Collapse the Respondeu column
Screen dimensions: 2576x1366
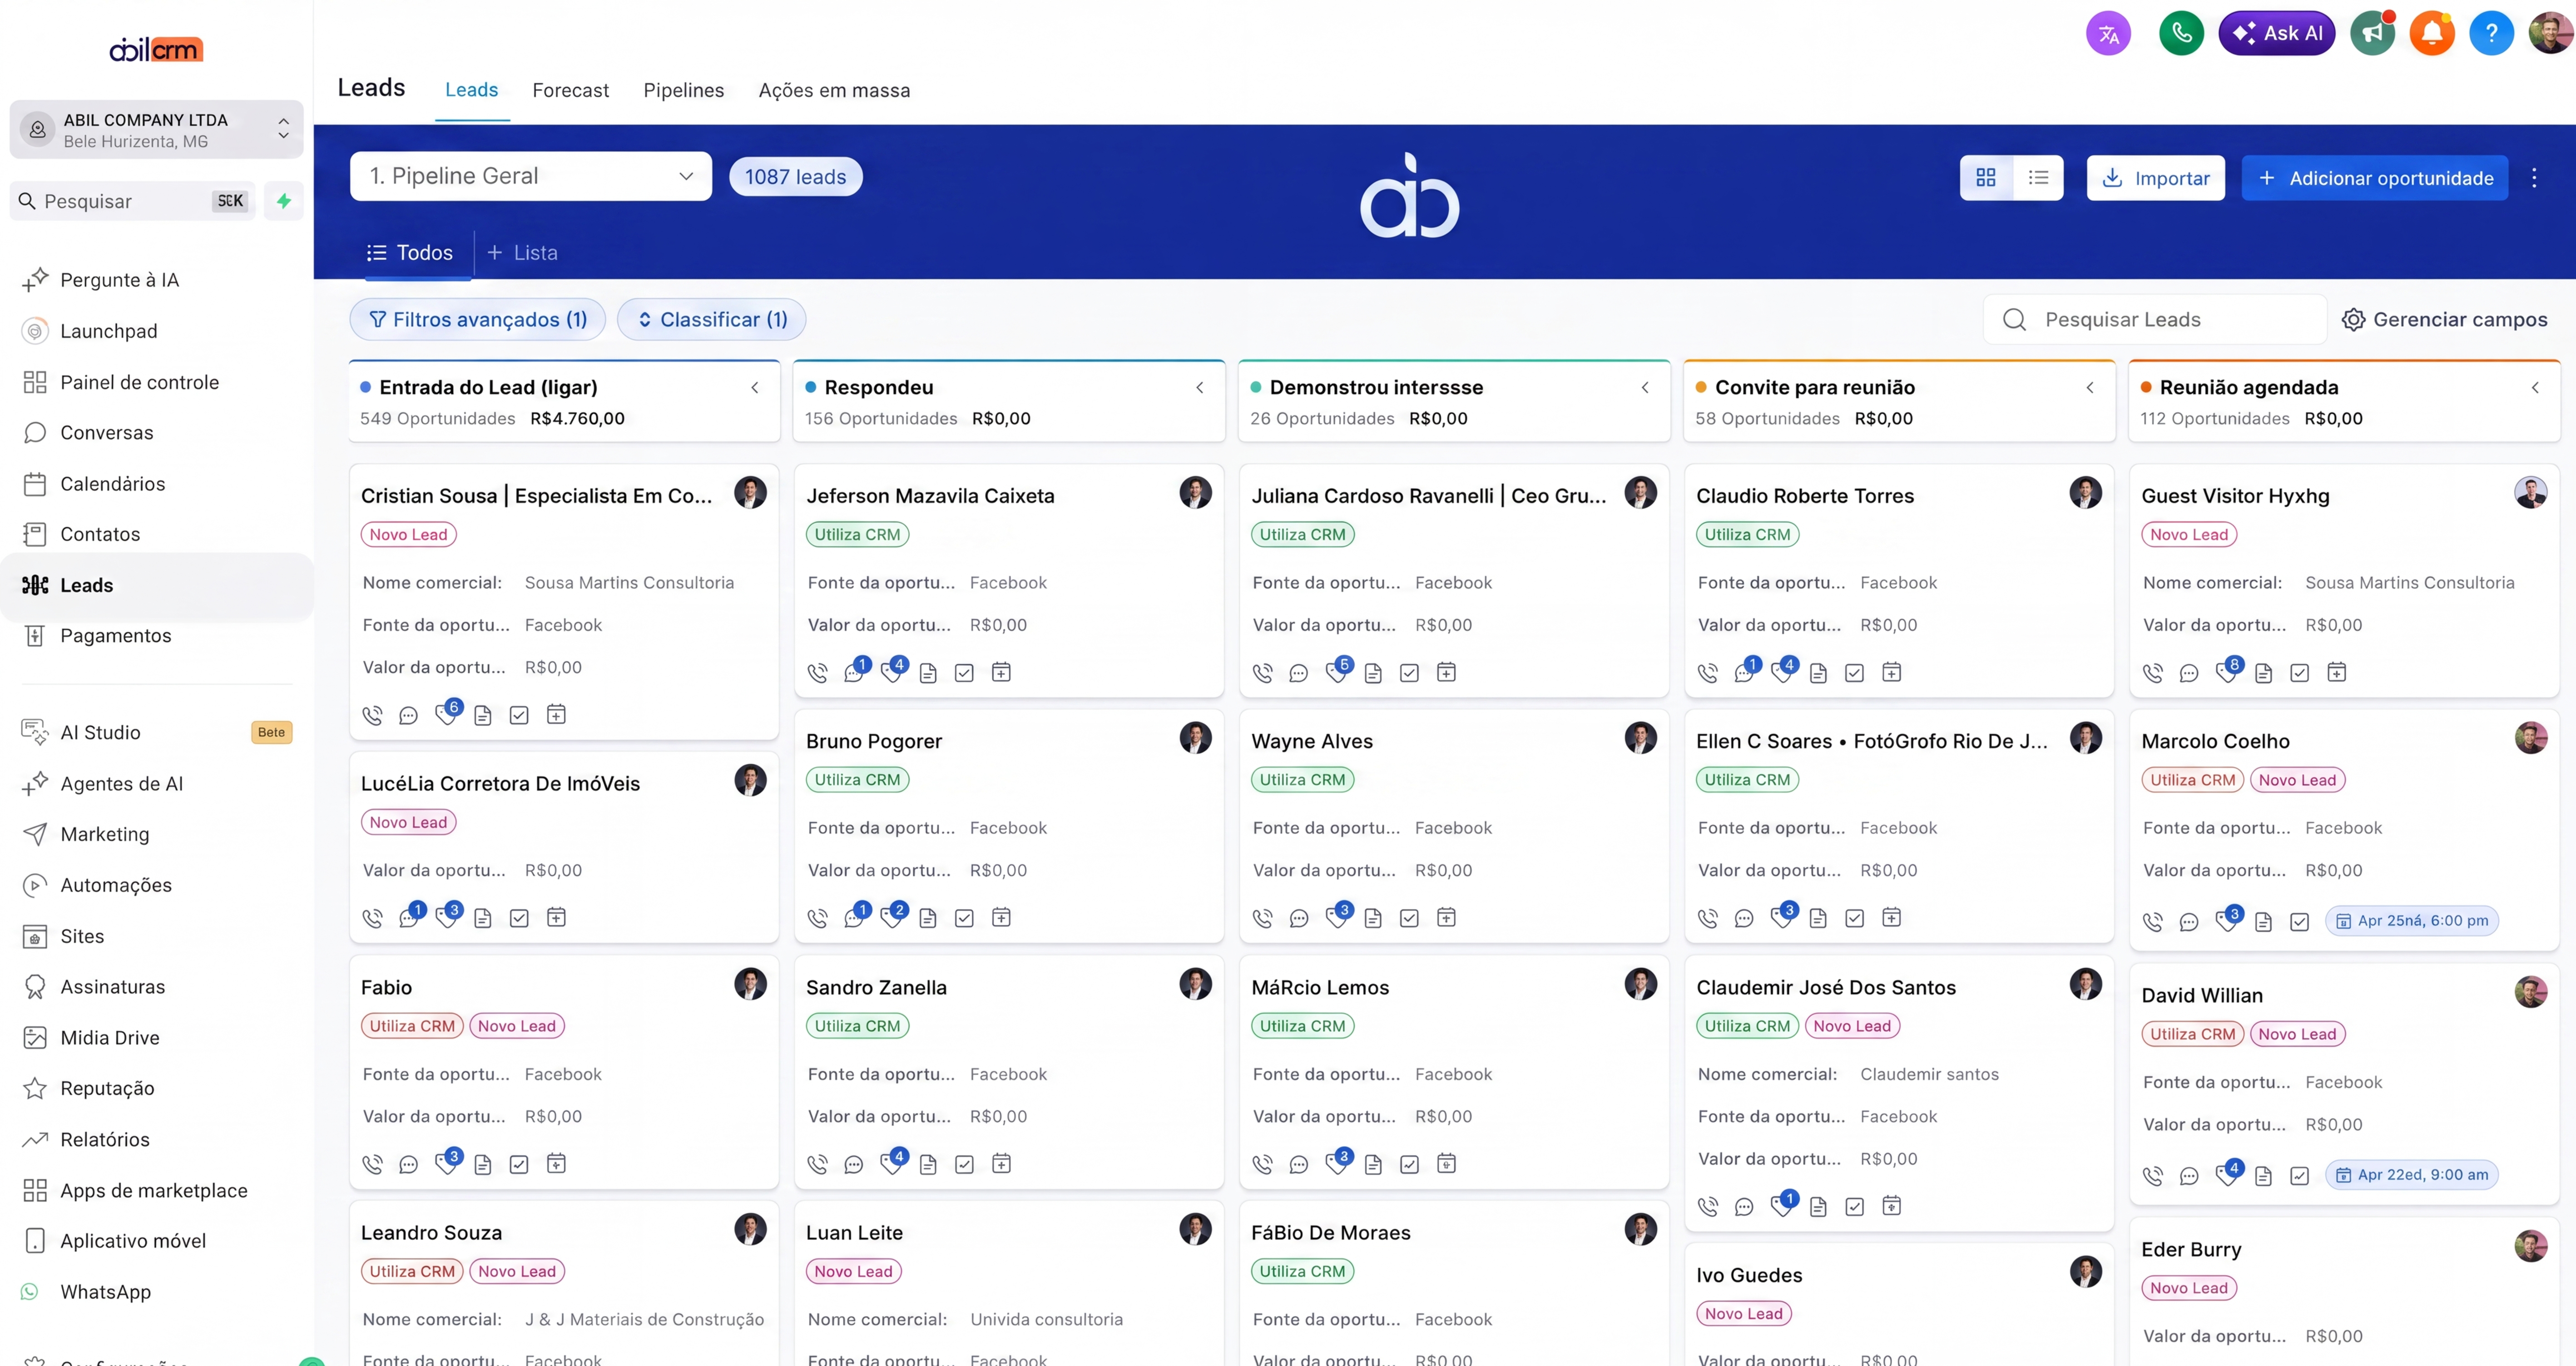click(x=1200, y=388)
